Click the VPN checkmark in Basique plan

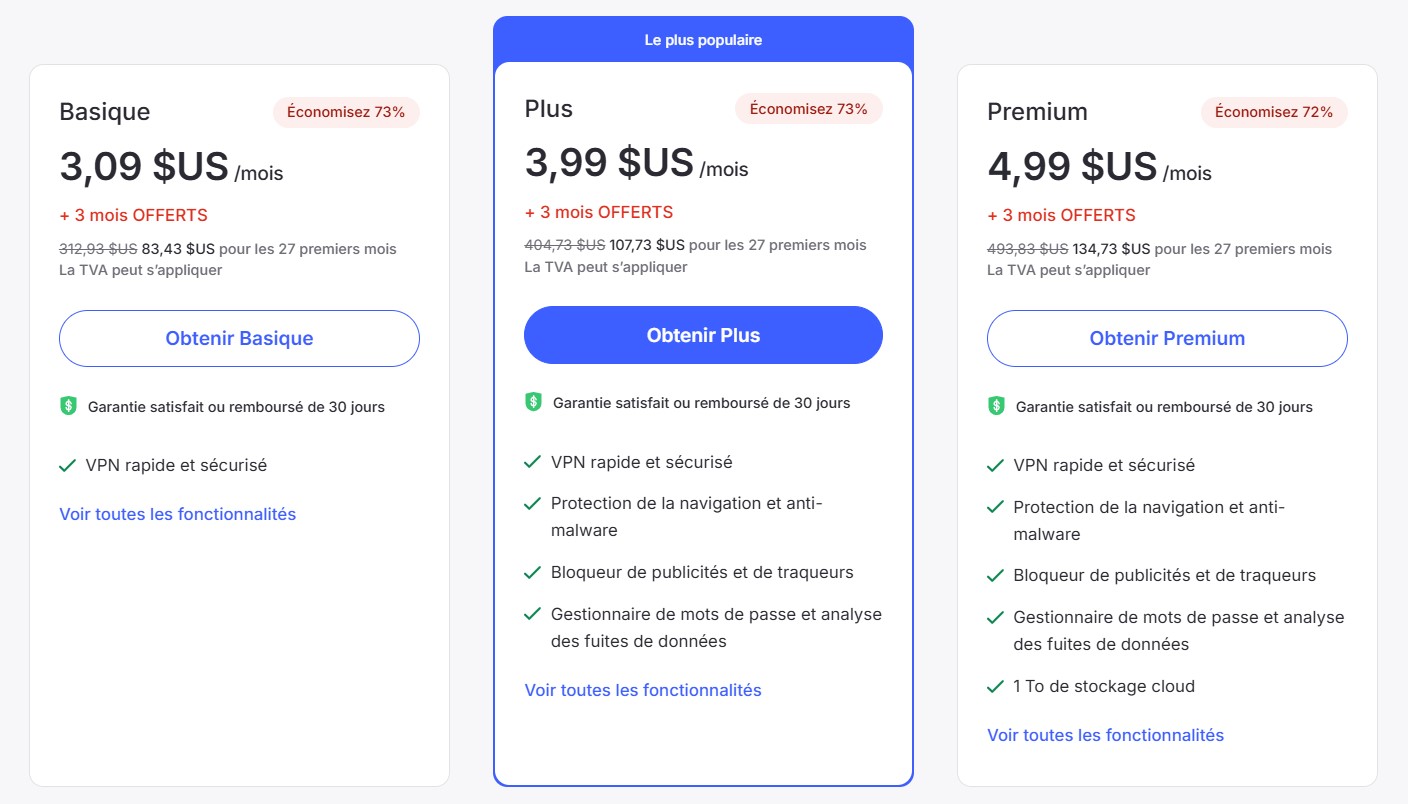click(x=68, y=465)
